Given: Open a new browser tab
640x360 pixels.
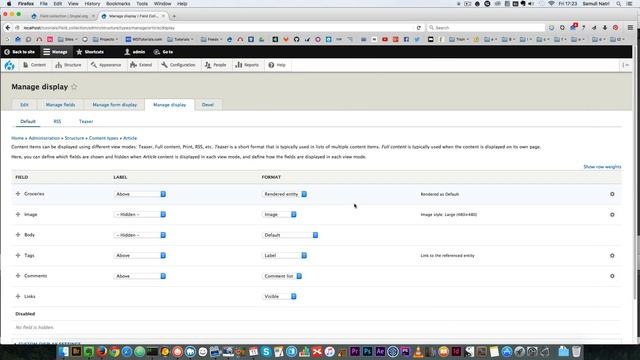Looking at the screenshot, I should tap(174, 16).
